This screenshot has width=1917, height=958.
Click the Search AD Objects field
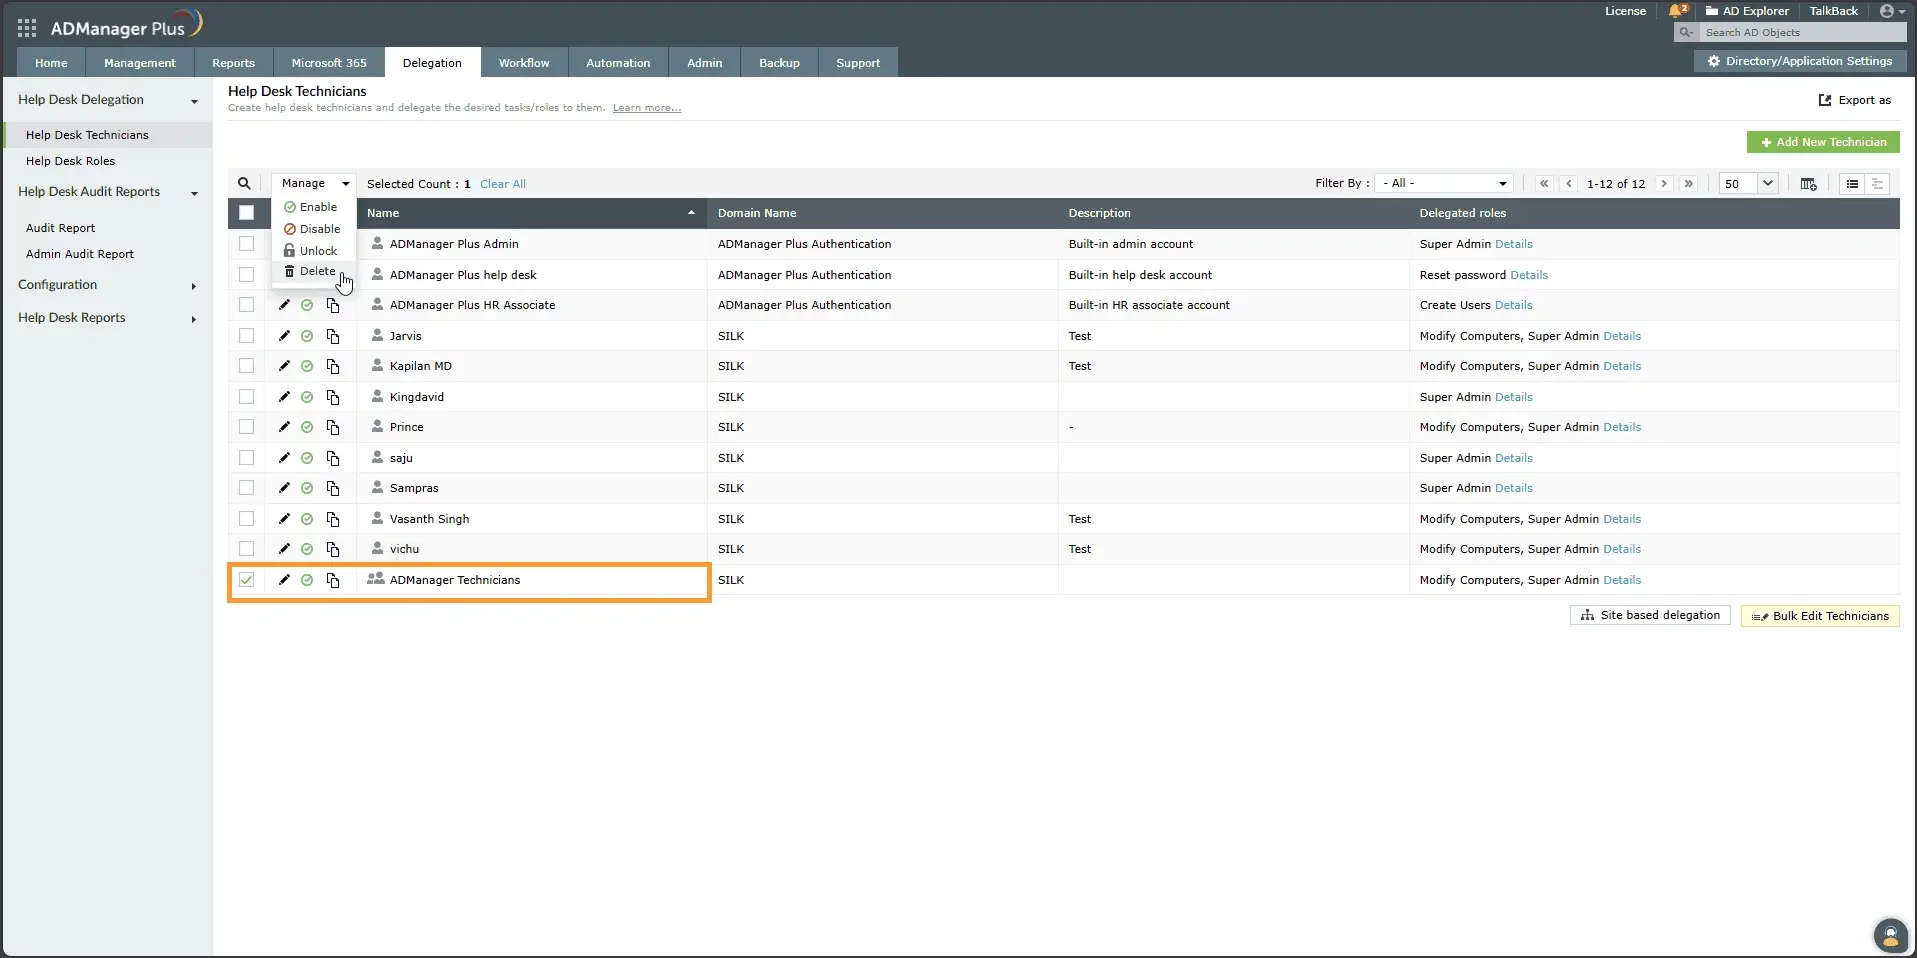[x=1802, y=32]
